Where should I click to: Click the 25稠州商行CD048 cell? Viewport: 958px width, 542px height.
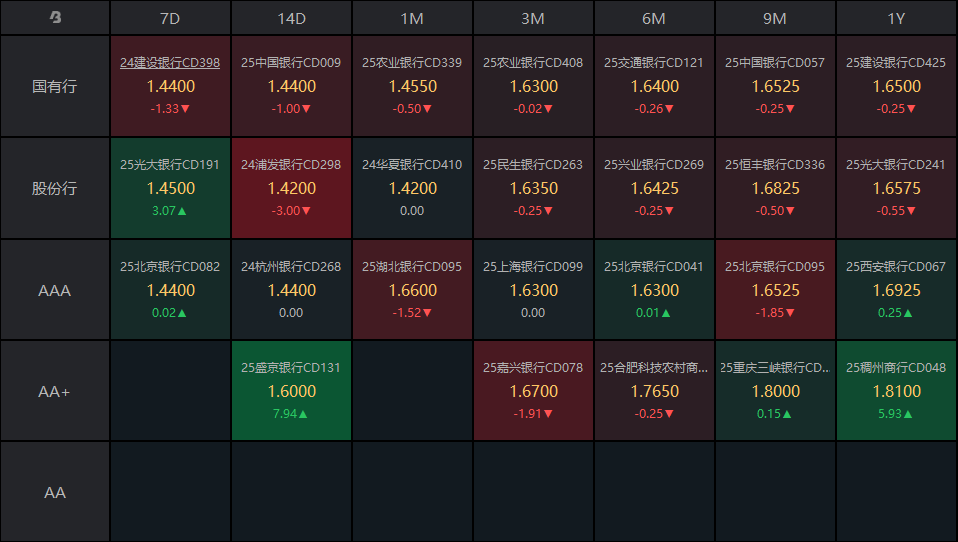(x=896, y=391)
